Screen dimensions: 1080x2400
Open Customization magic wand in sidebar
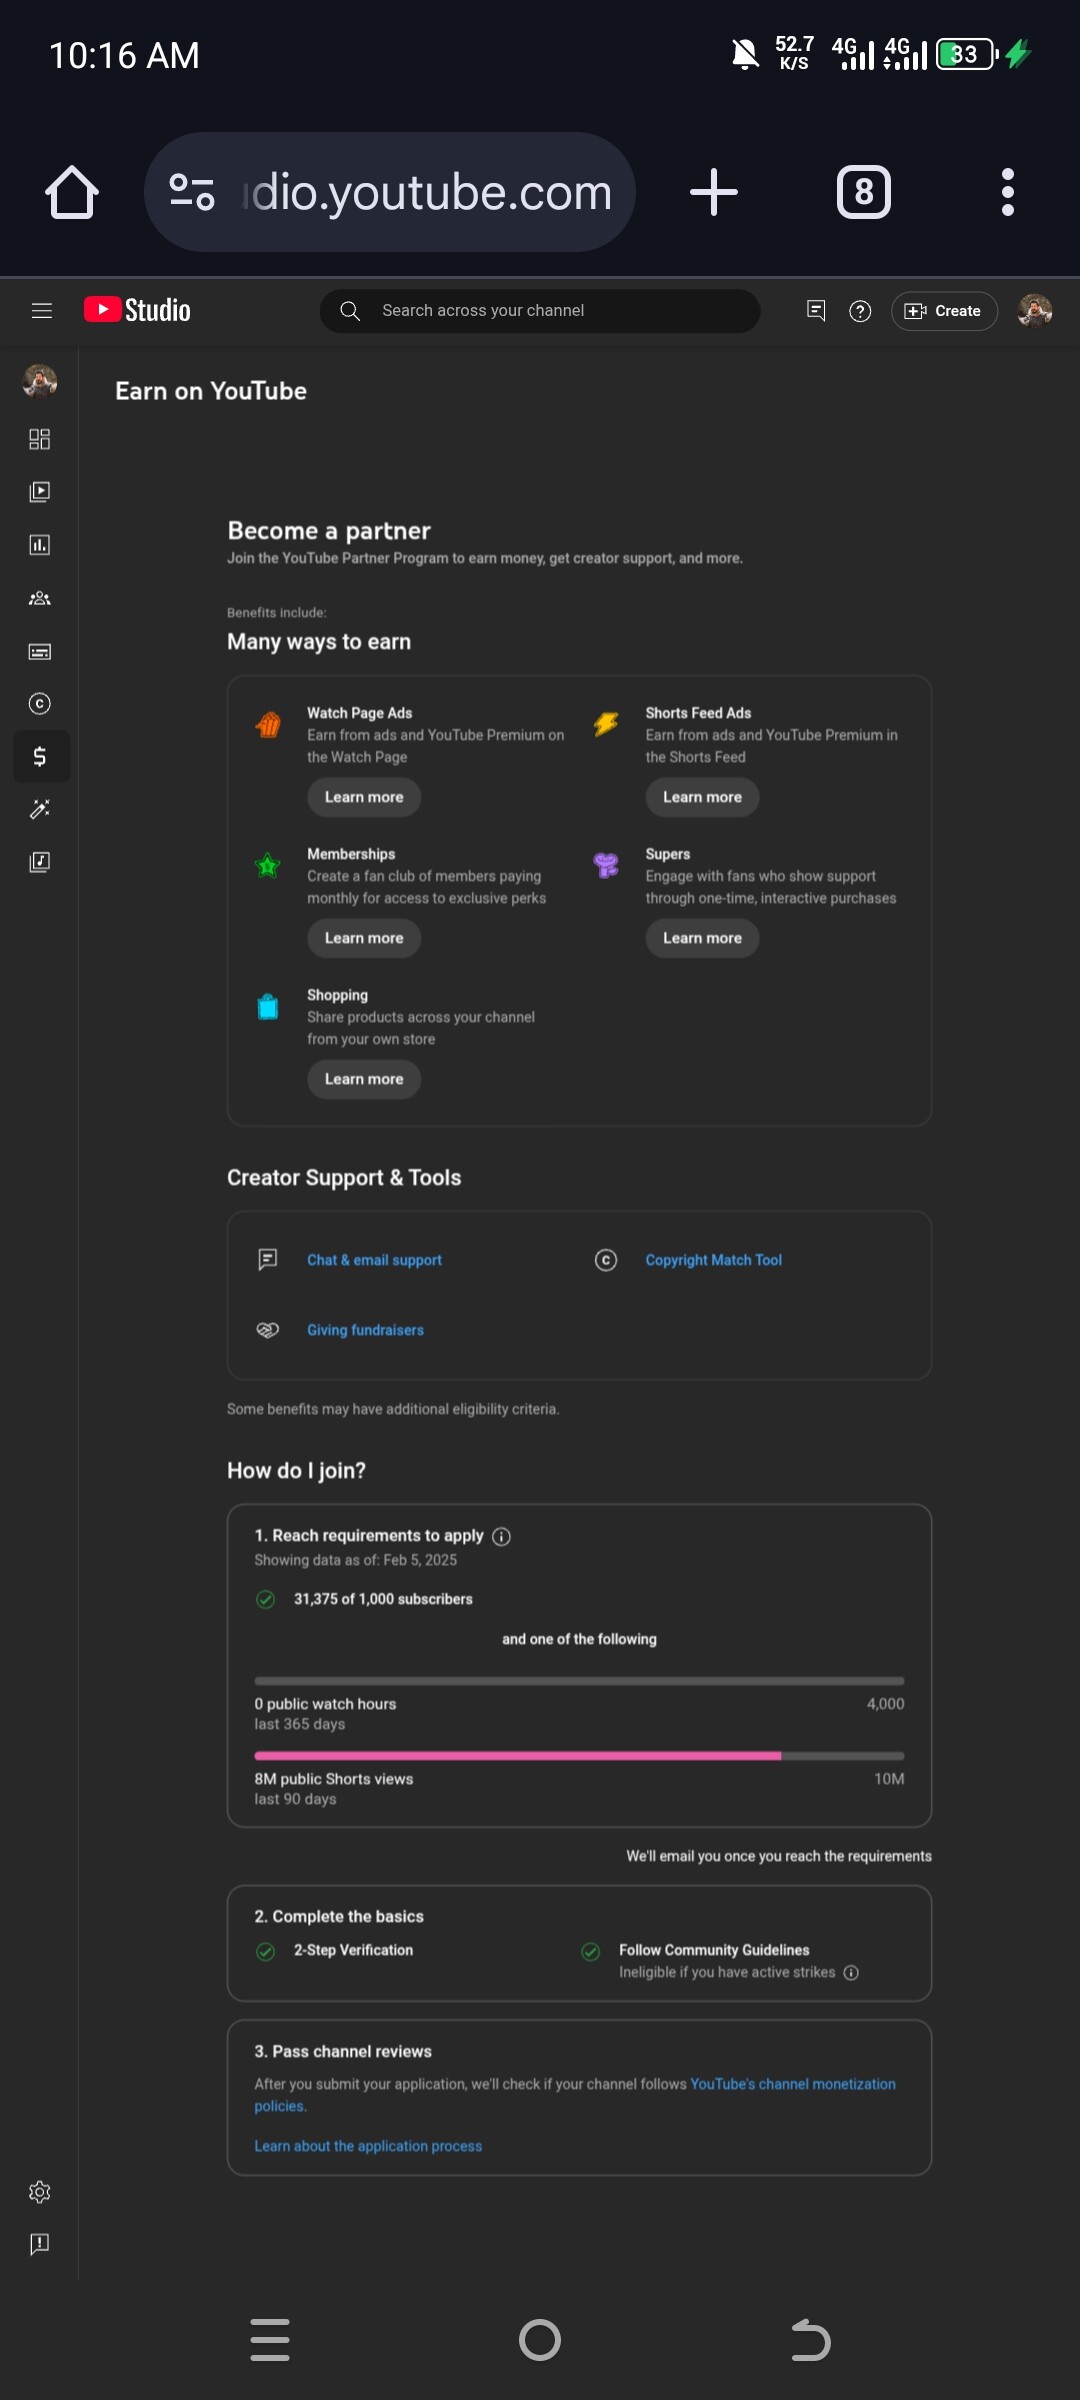(x=39, y=809)
